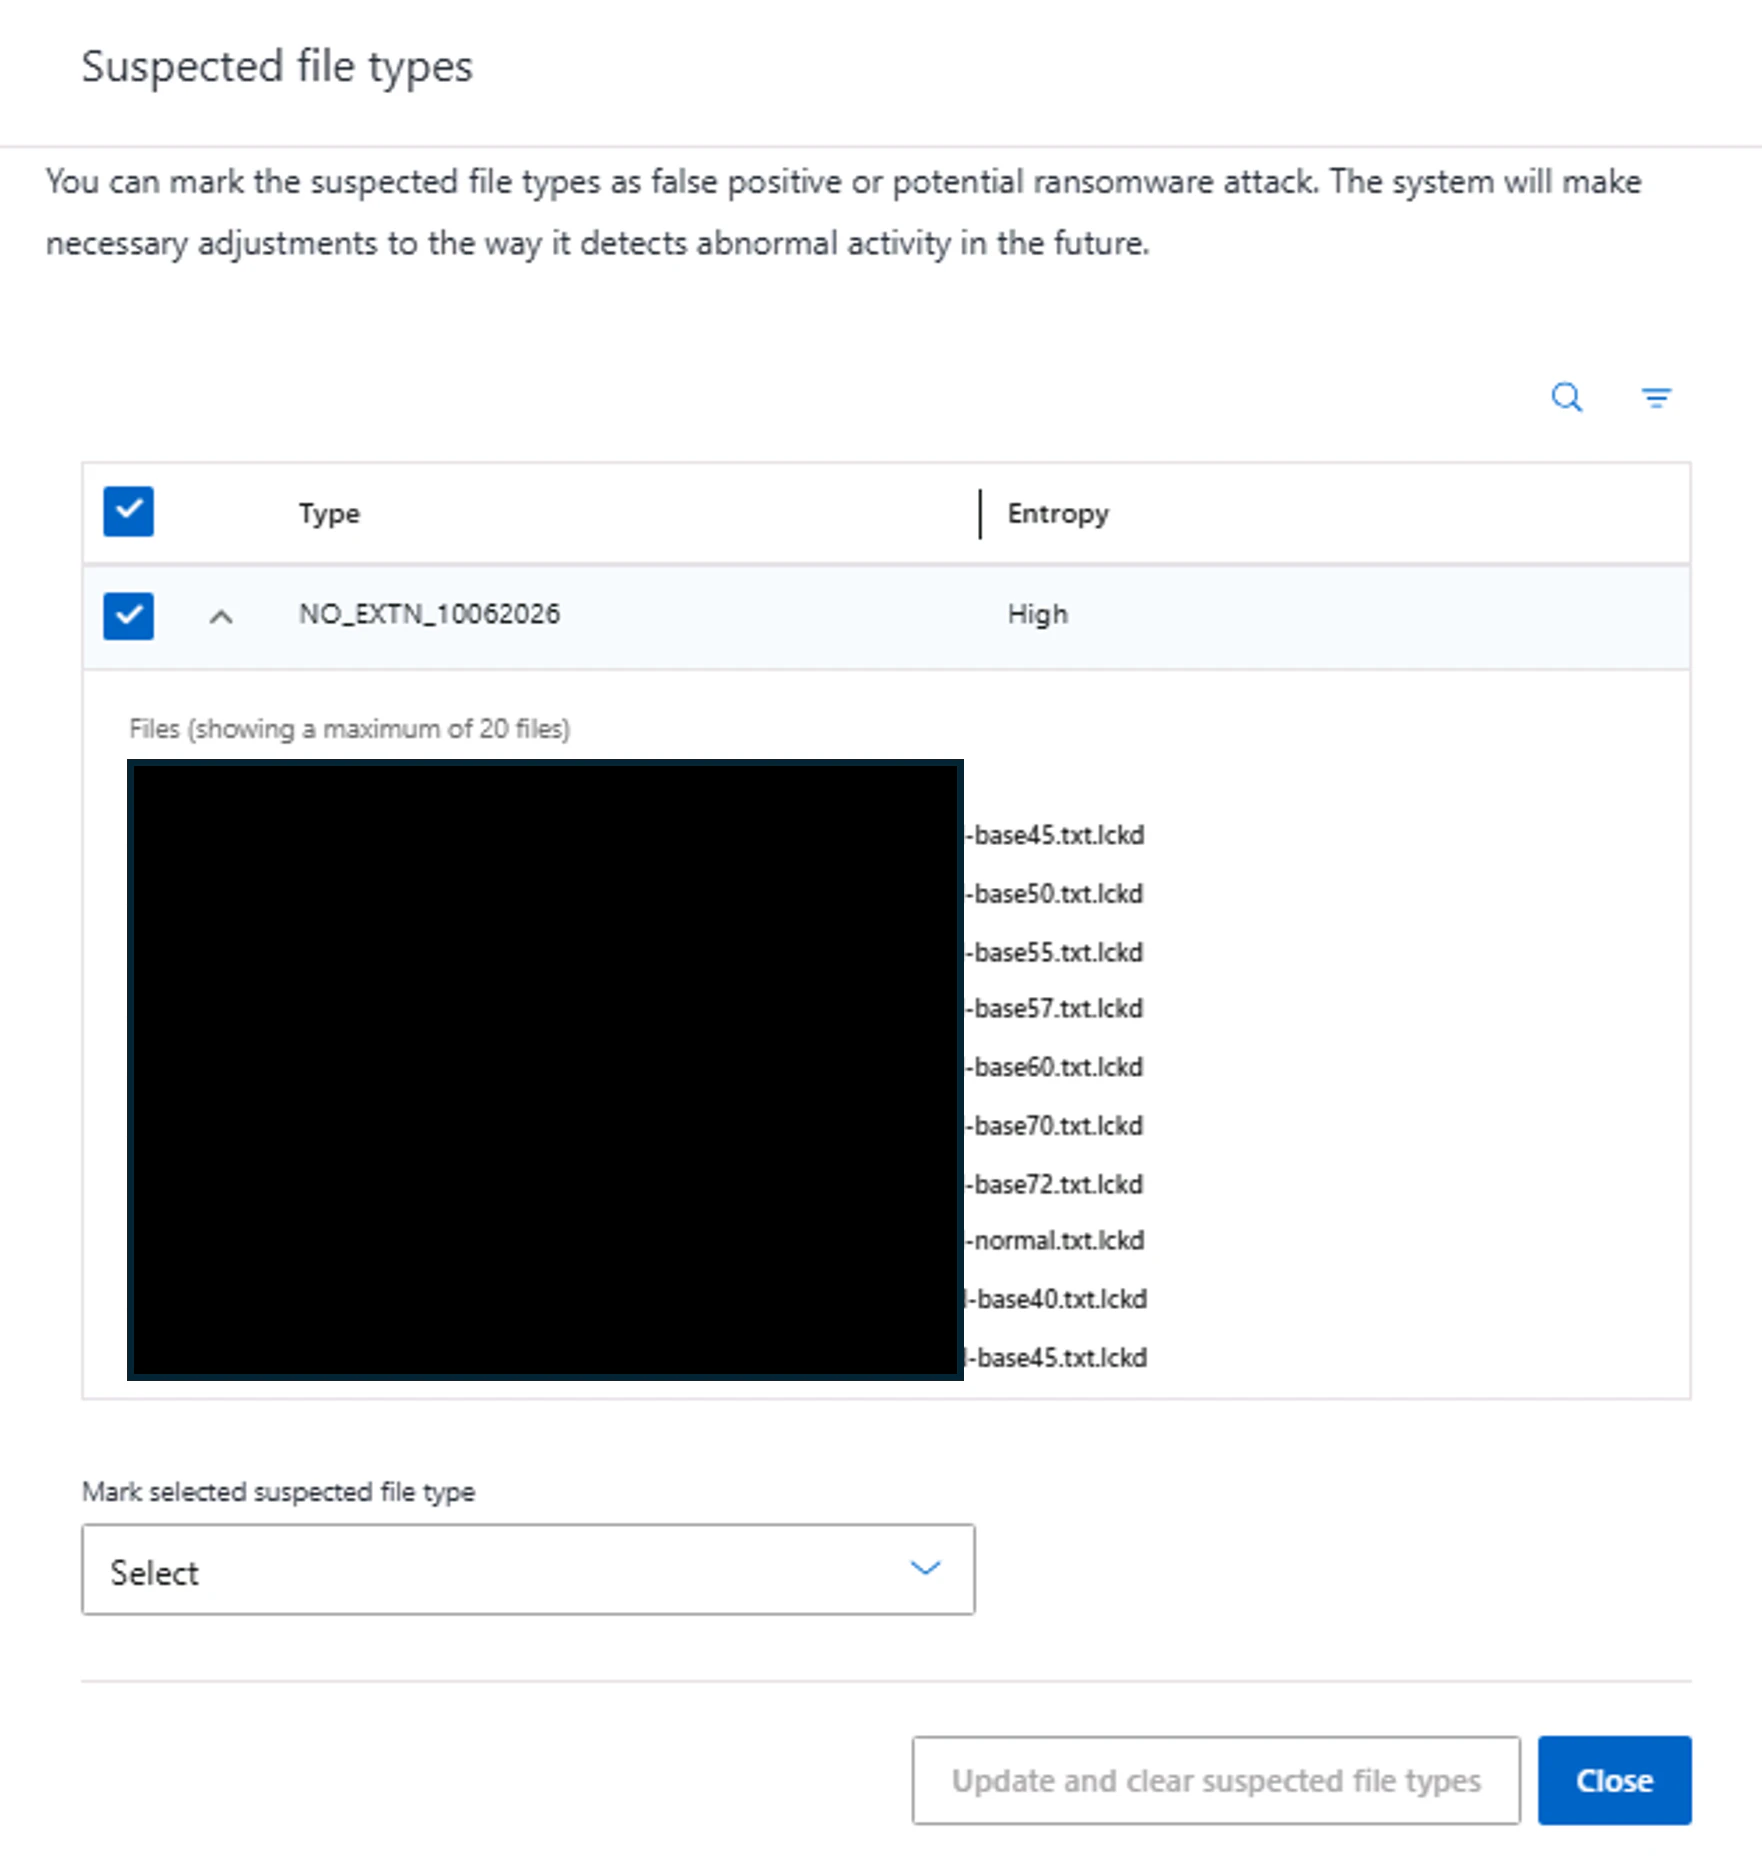
Task: Click Update and clear suspected file types
Action: [x=1216, y=1780]
